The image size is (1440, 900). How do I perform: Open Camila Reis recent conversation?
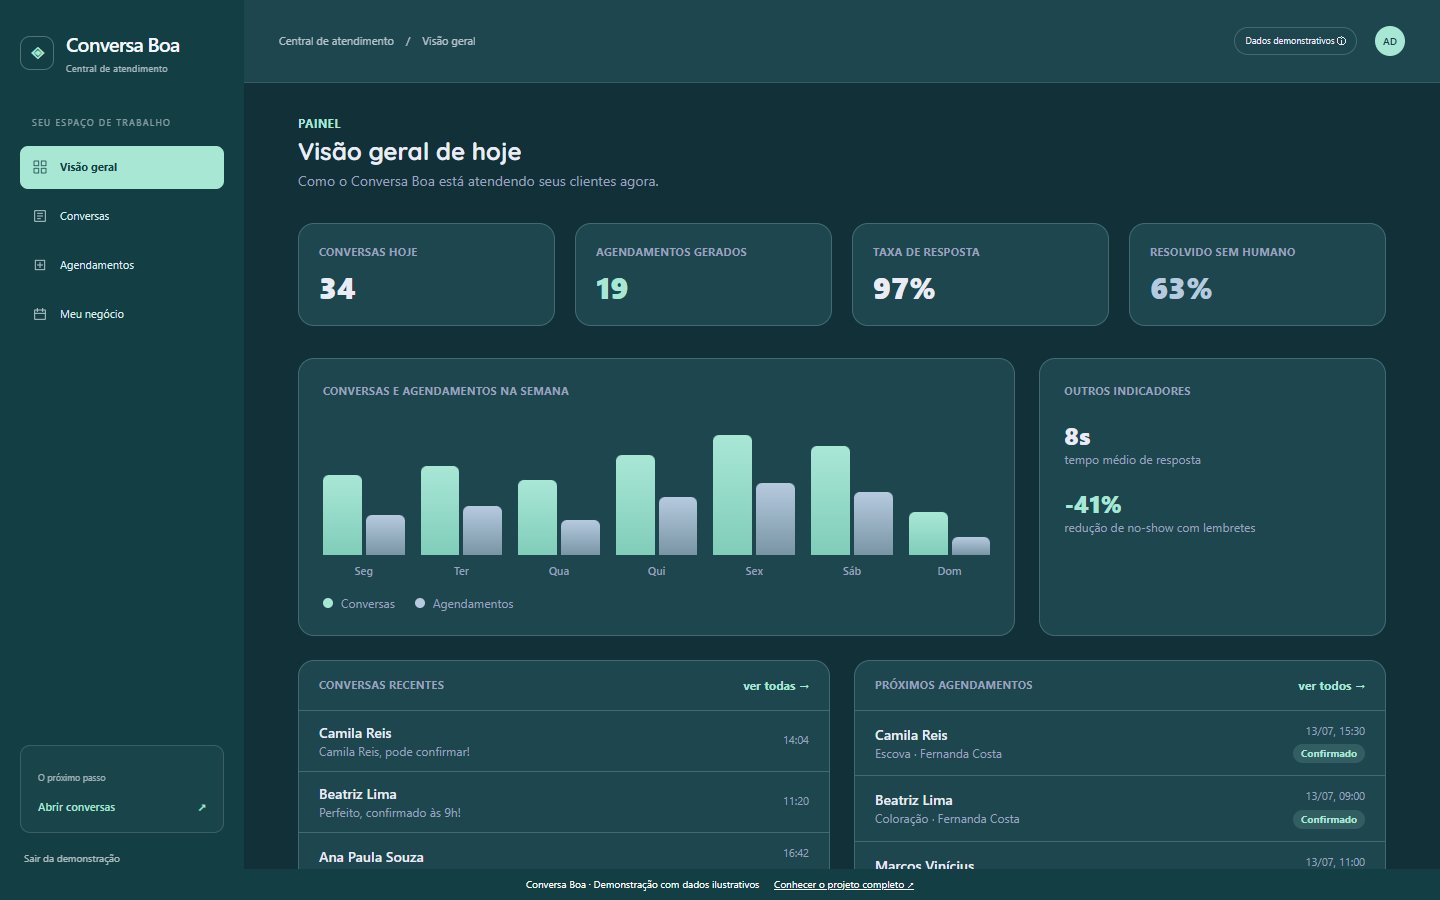pyautogui.click(x=564, y=741)
